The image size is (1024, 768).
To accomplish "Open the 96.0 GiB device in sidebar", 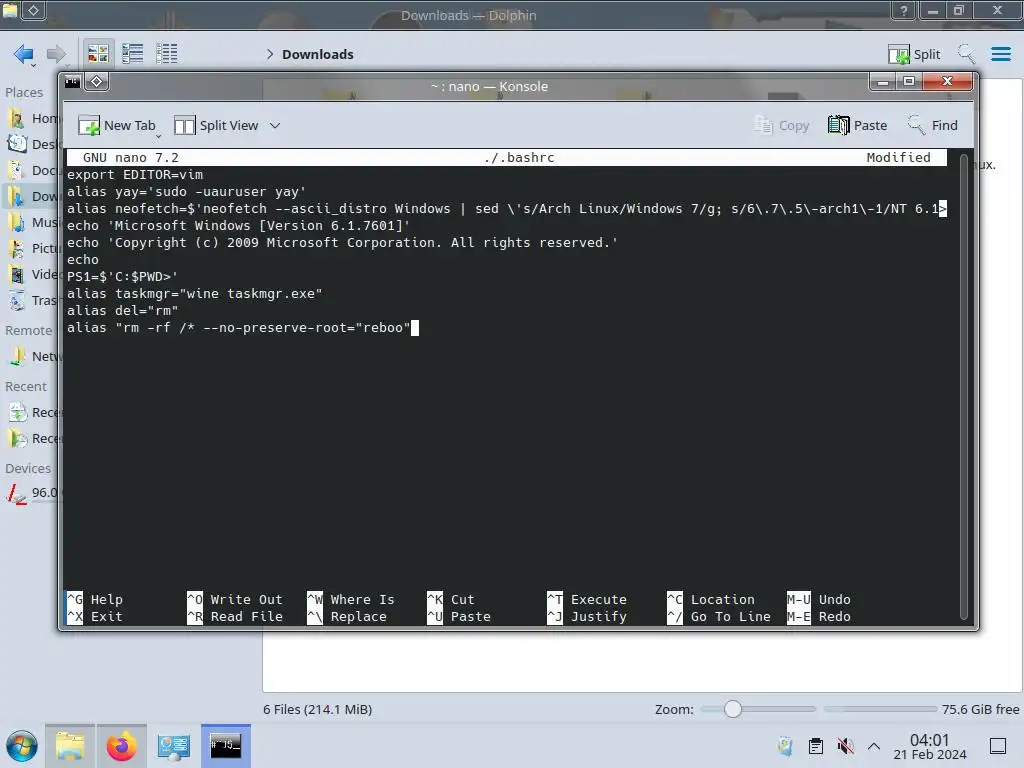I will (x=33, y=493).
